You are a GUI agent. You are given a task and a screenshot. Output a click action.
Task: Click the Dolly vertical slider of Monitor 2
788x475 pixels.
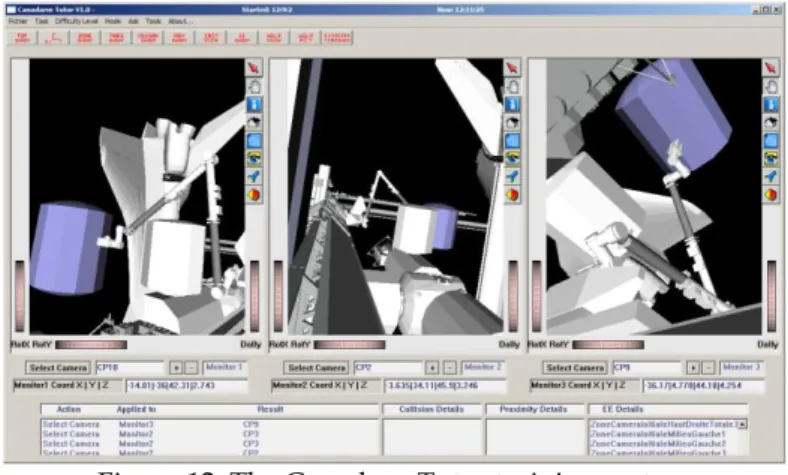(x=513, y=296)
